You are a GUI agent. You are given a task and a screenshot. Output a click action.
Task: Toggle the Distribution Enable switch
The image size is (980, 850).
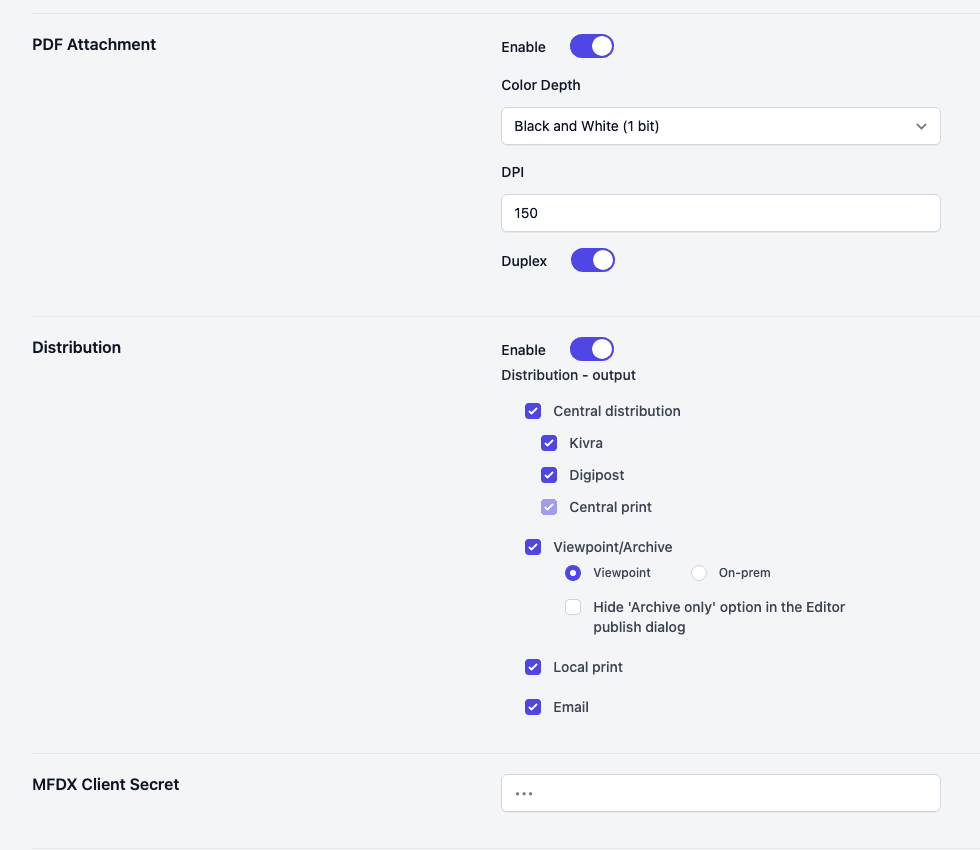[591, 349]
